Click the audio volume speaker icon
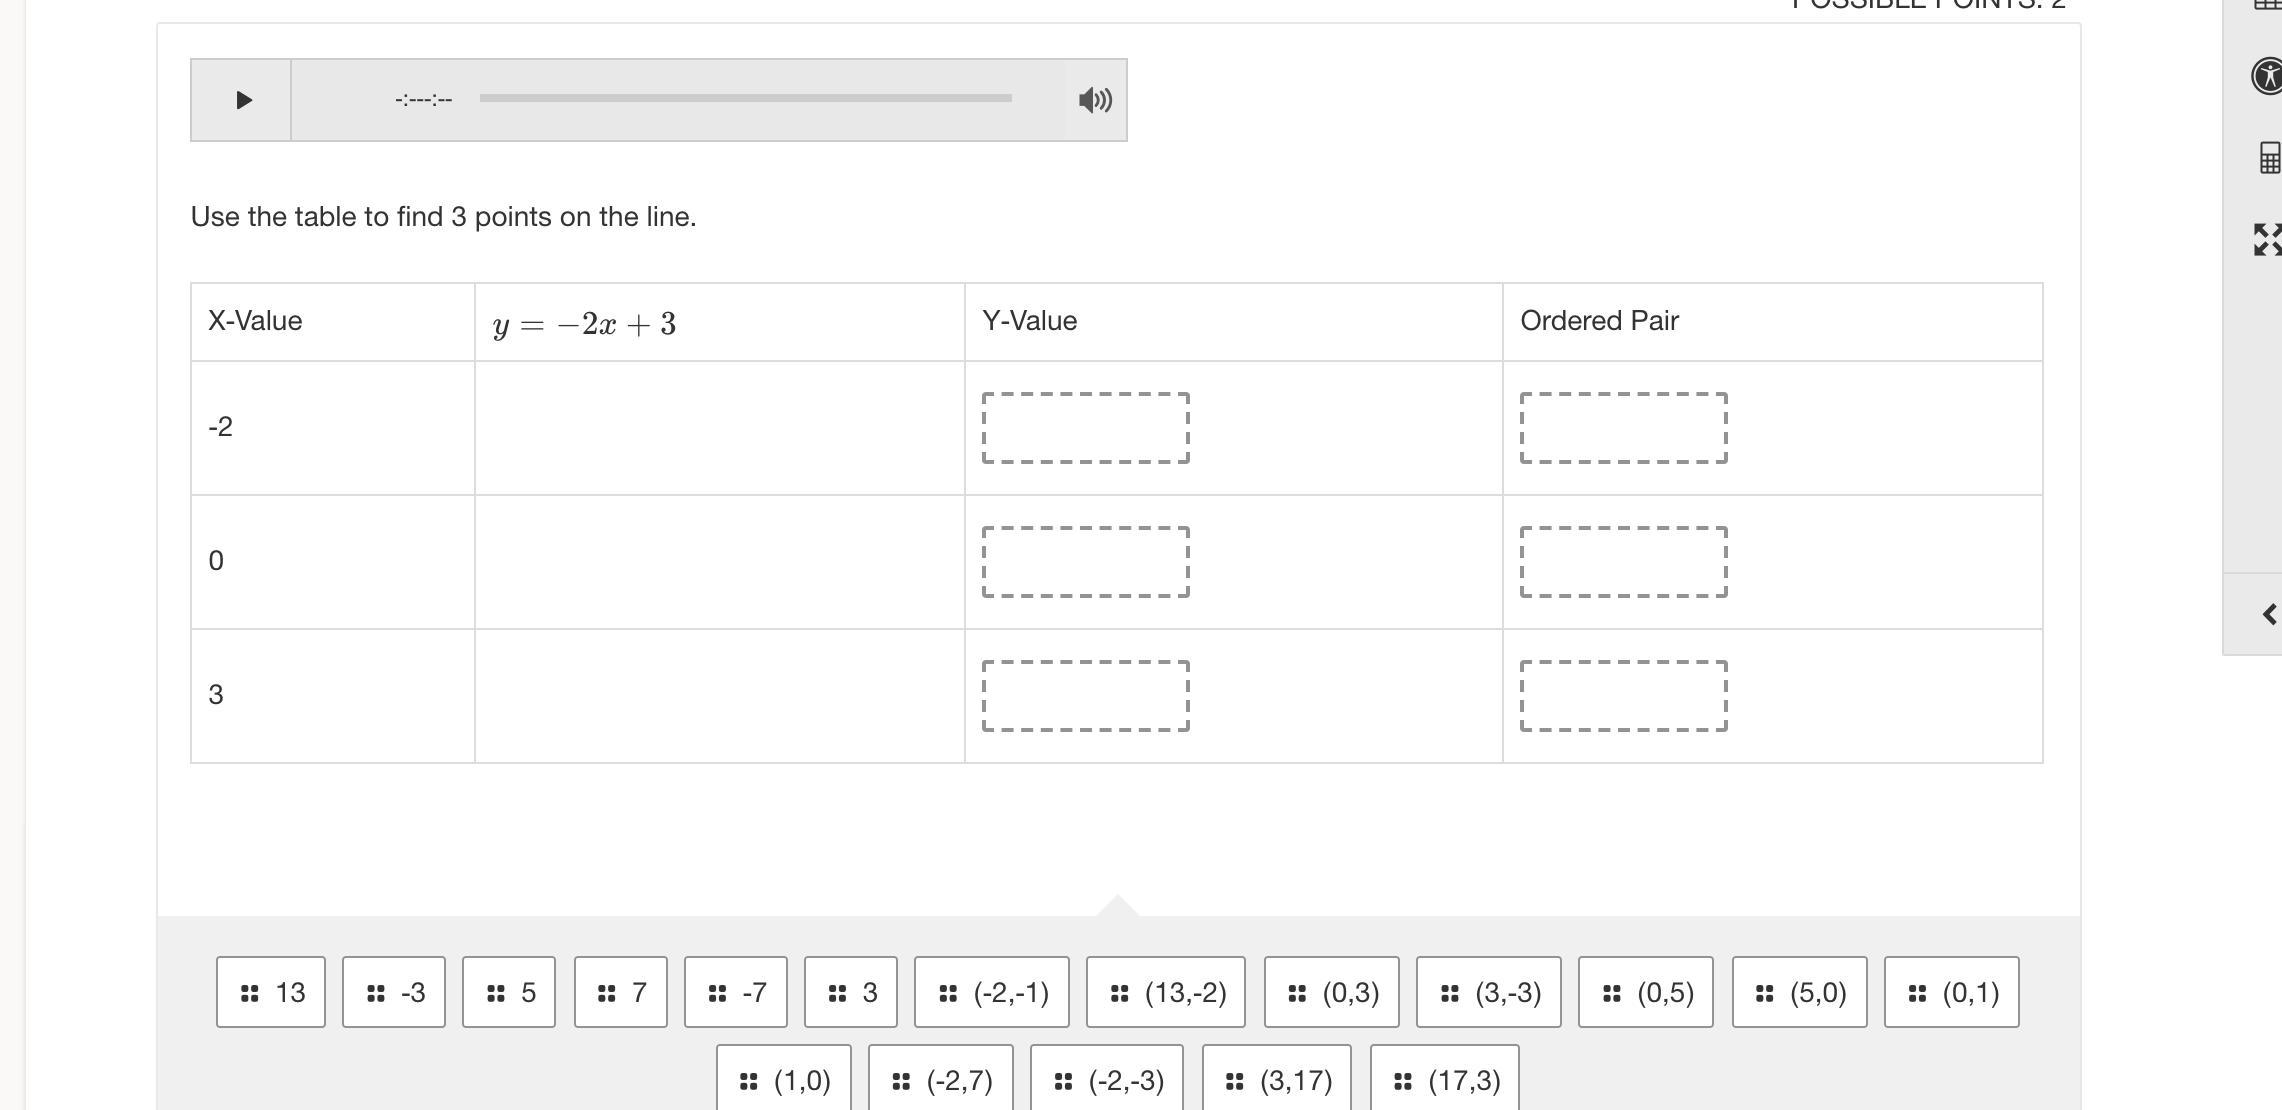Image resolution: width=2282 pixels, height=1110 pixels. pyautogui.click(x=1095, y=100)
